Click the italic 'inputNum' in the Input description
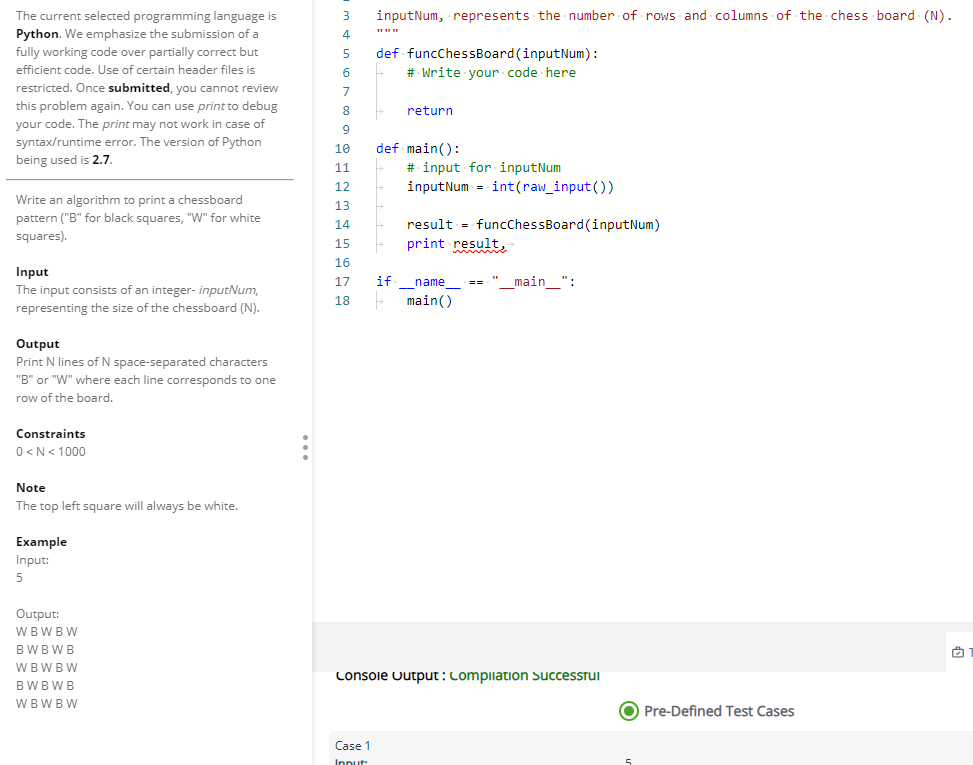 coord(227,290)
